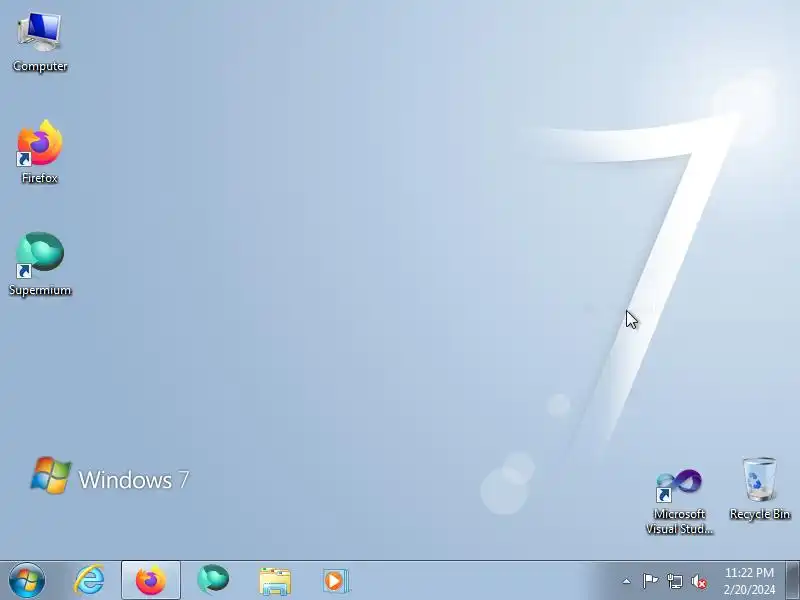This screenshot has width=800, height=600.
Task: Select the Firefox desktop shortcut
Action: pos(40,152)
